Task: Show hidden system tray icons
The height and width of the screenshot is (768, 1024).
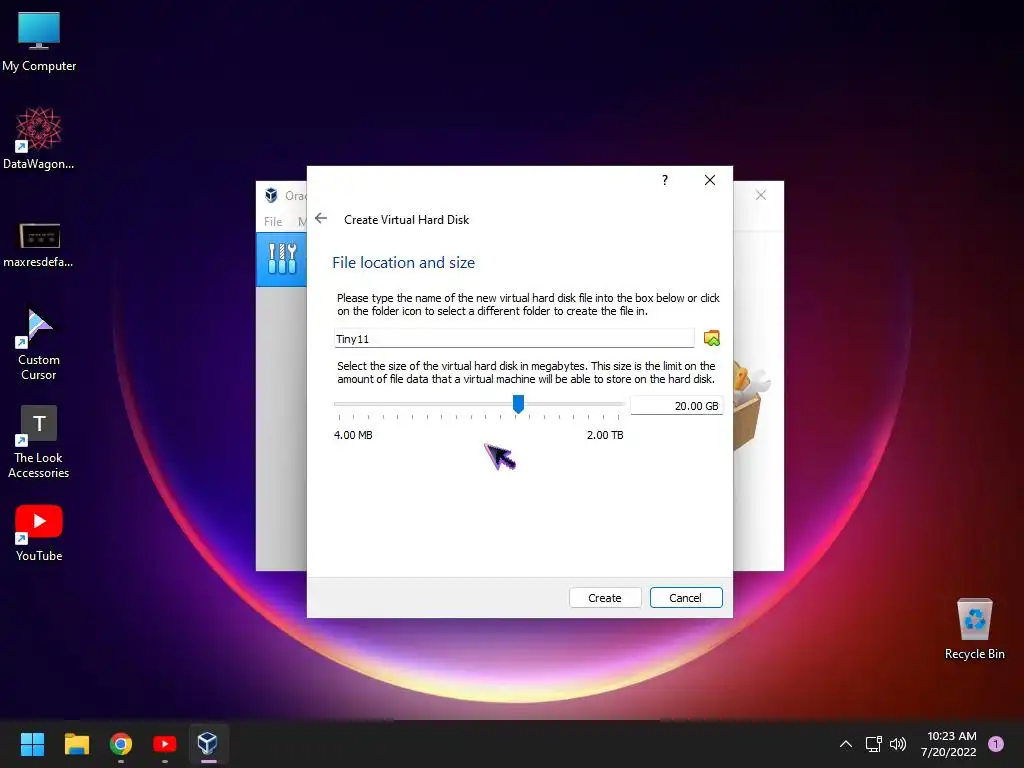Action: click(846, 744)
